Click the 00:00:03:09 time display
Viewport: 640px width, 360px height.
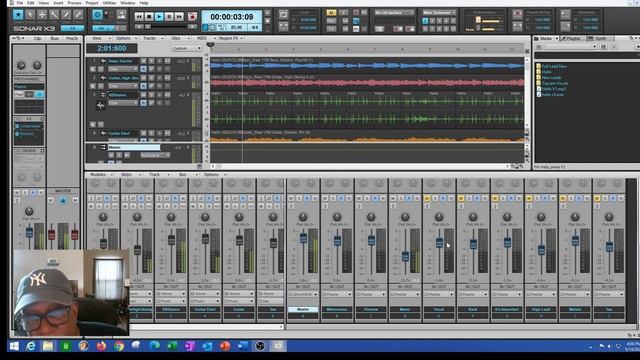(232, 17)
